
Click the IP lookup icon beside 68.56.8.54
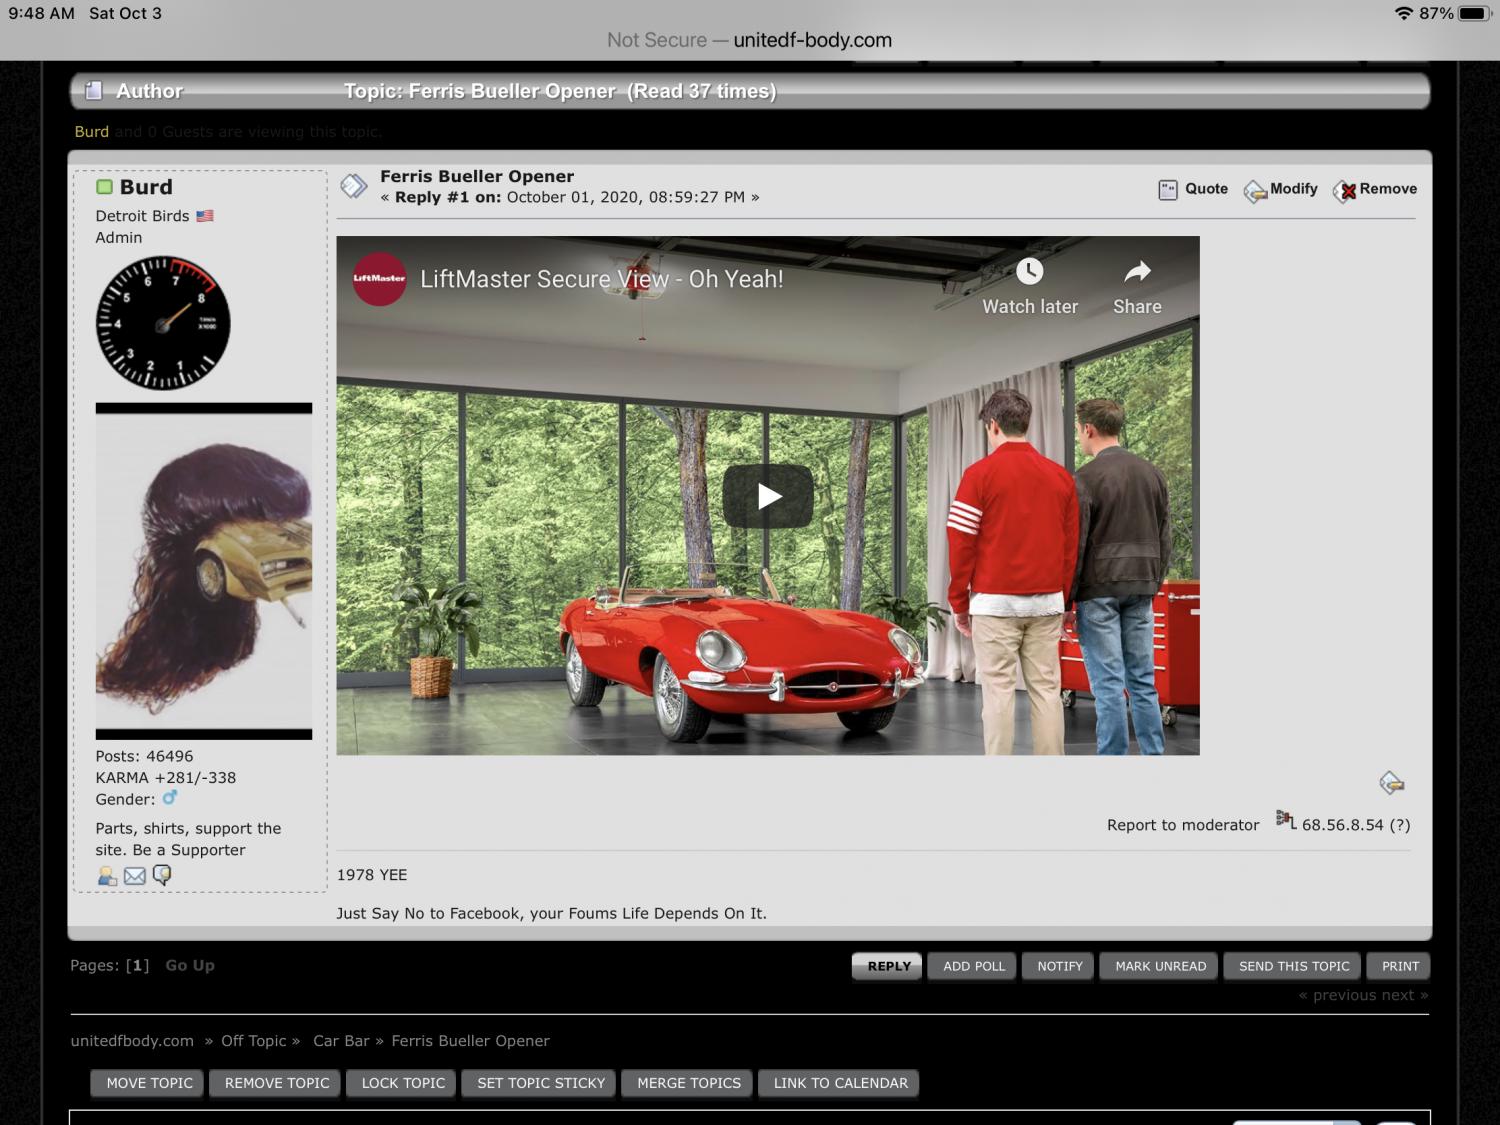pyautogui.click(x=1286, y=820)
